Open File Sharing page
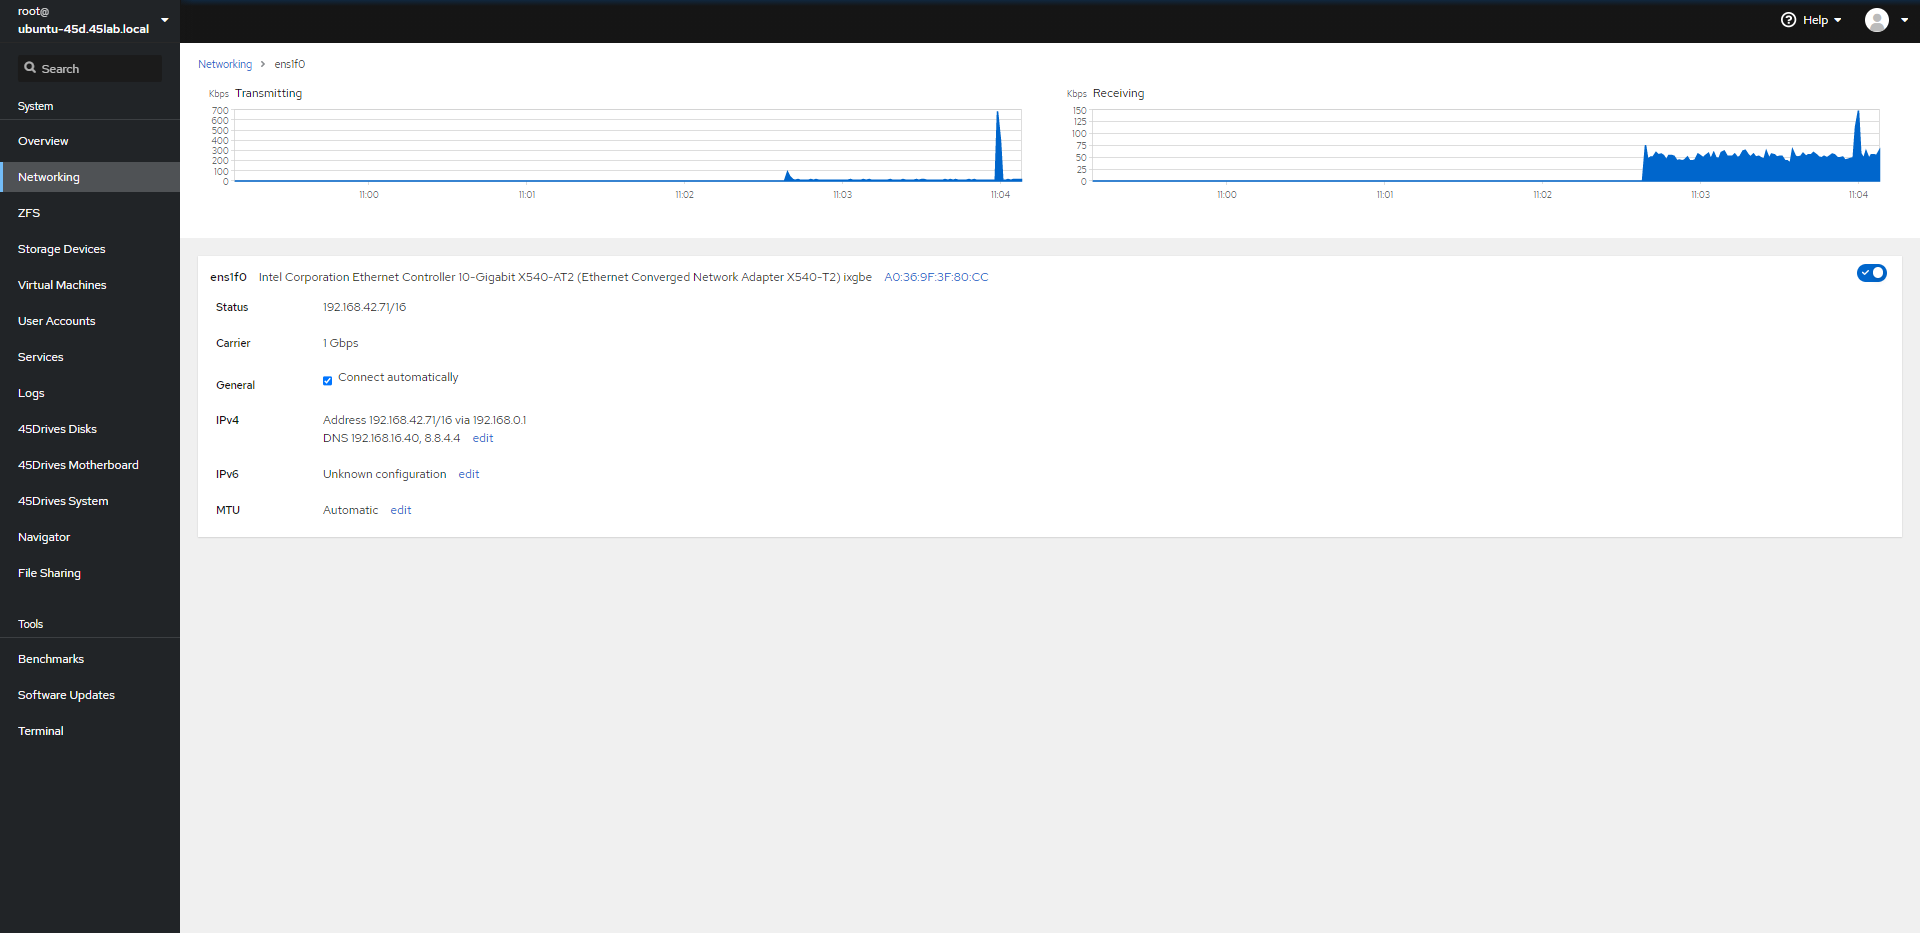Image resolution: width=1920 pixels, height=933 pixels. point(90,573)
